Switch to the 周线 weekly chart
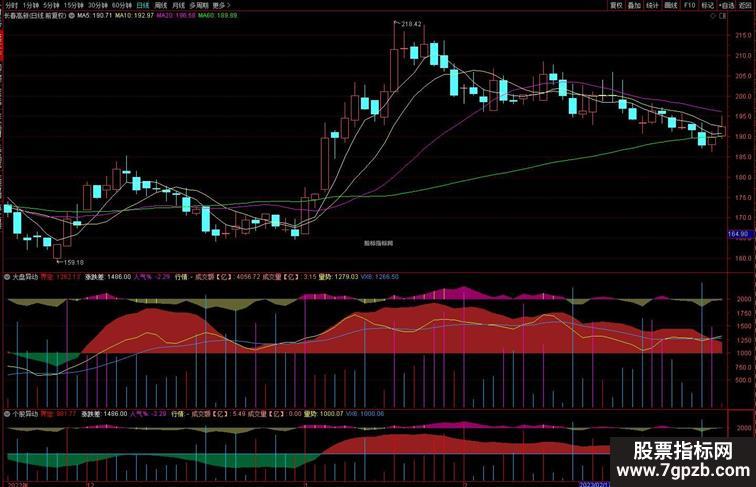Screen dimensions: 756x487 point(161,5)
